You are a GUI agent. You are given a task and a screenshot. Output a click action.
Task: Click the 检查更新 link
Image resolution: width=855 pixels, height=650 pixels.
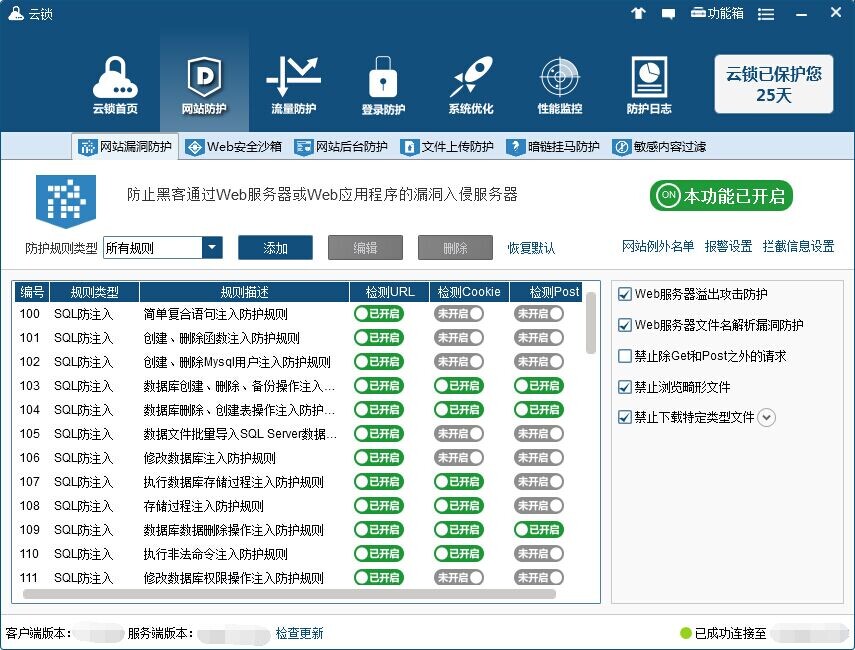point(299,633)
